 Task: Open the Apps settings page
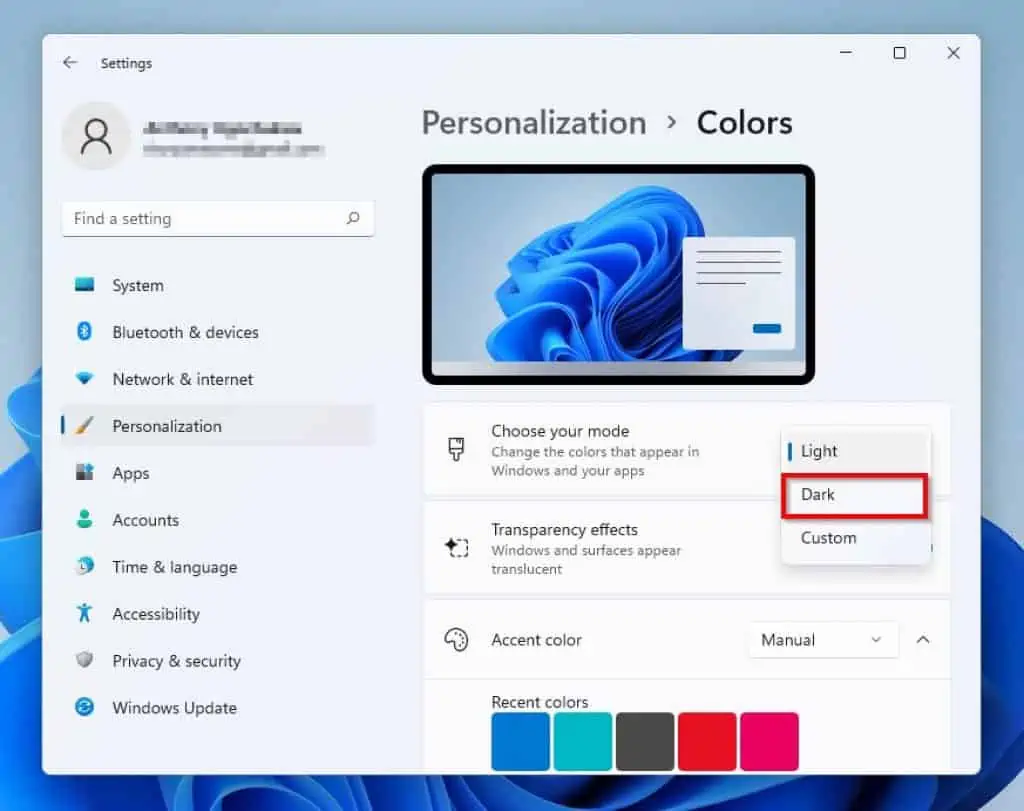[130, 473]
